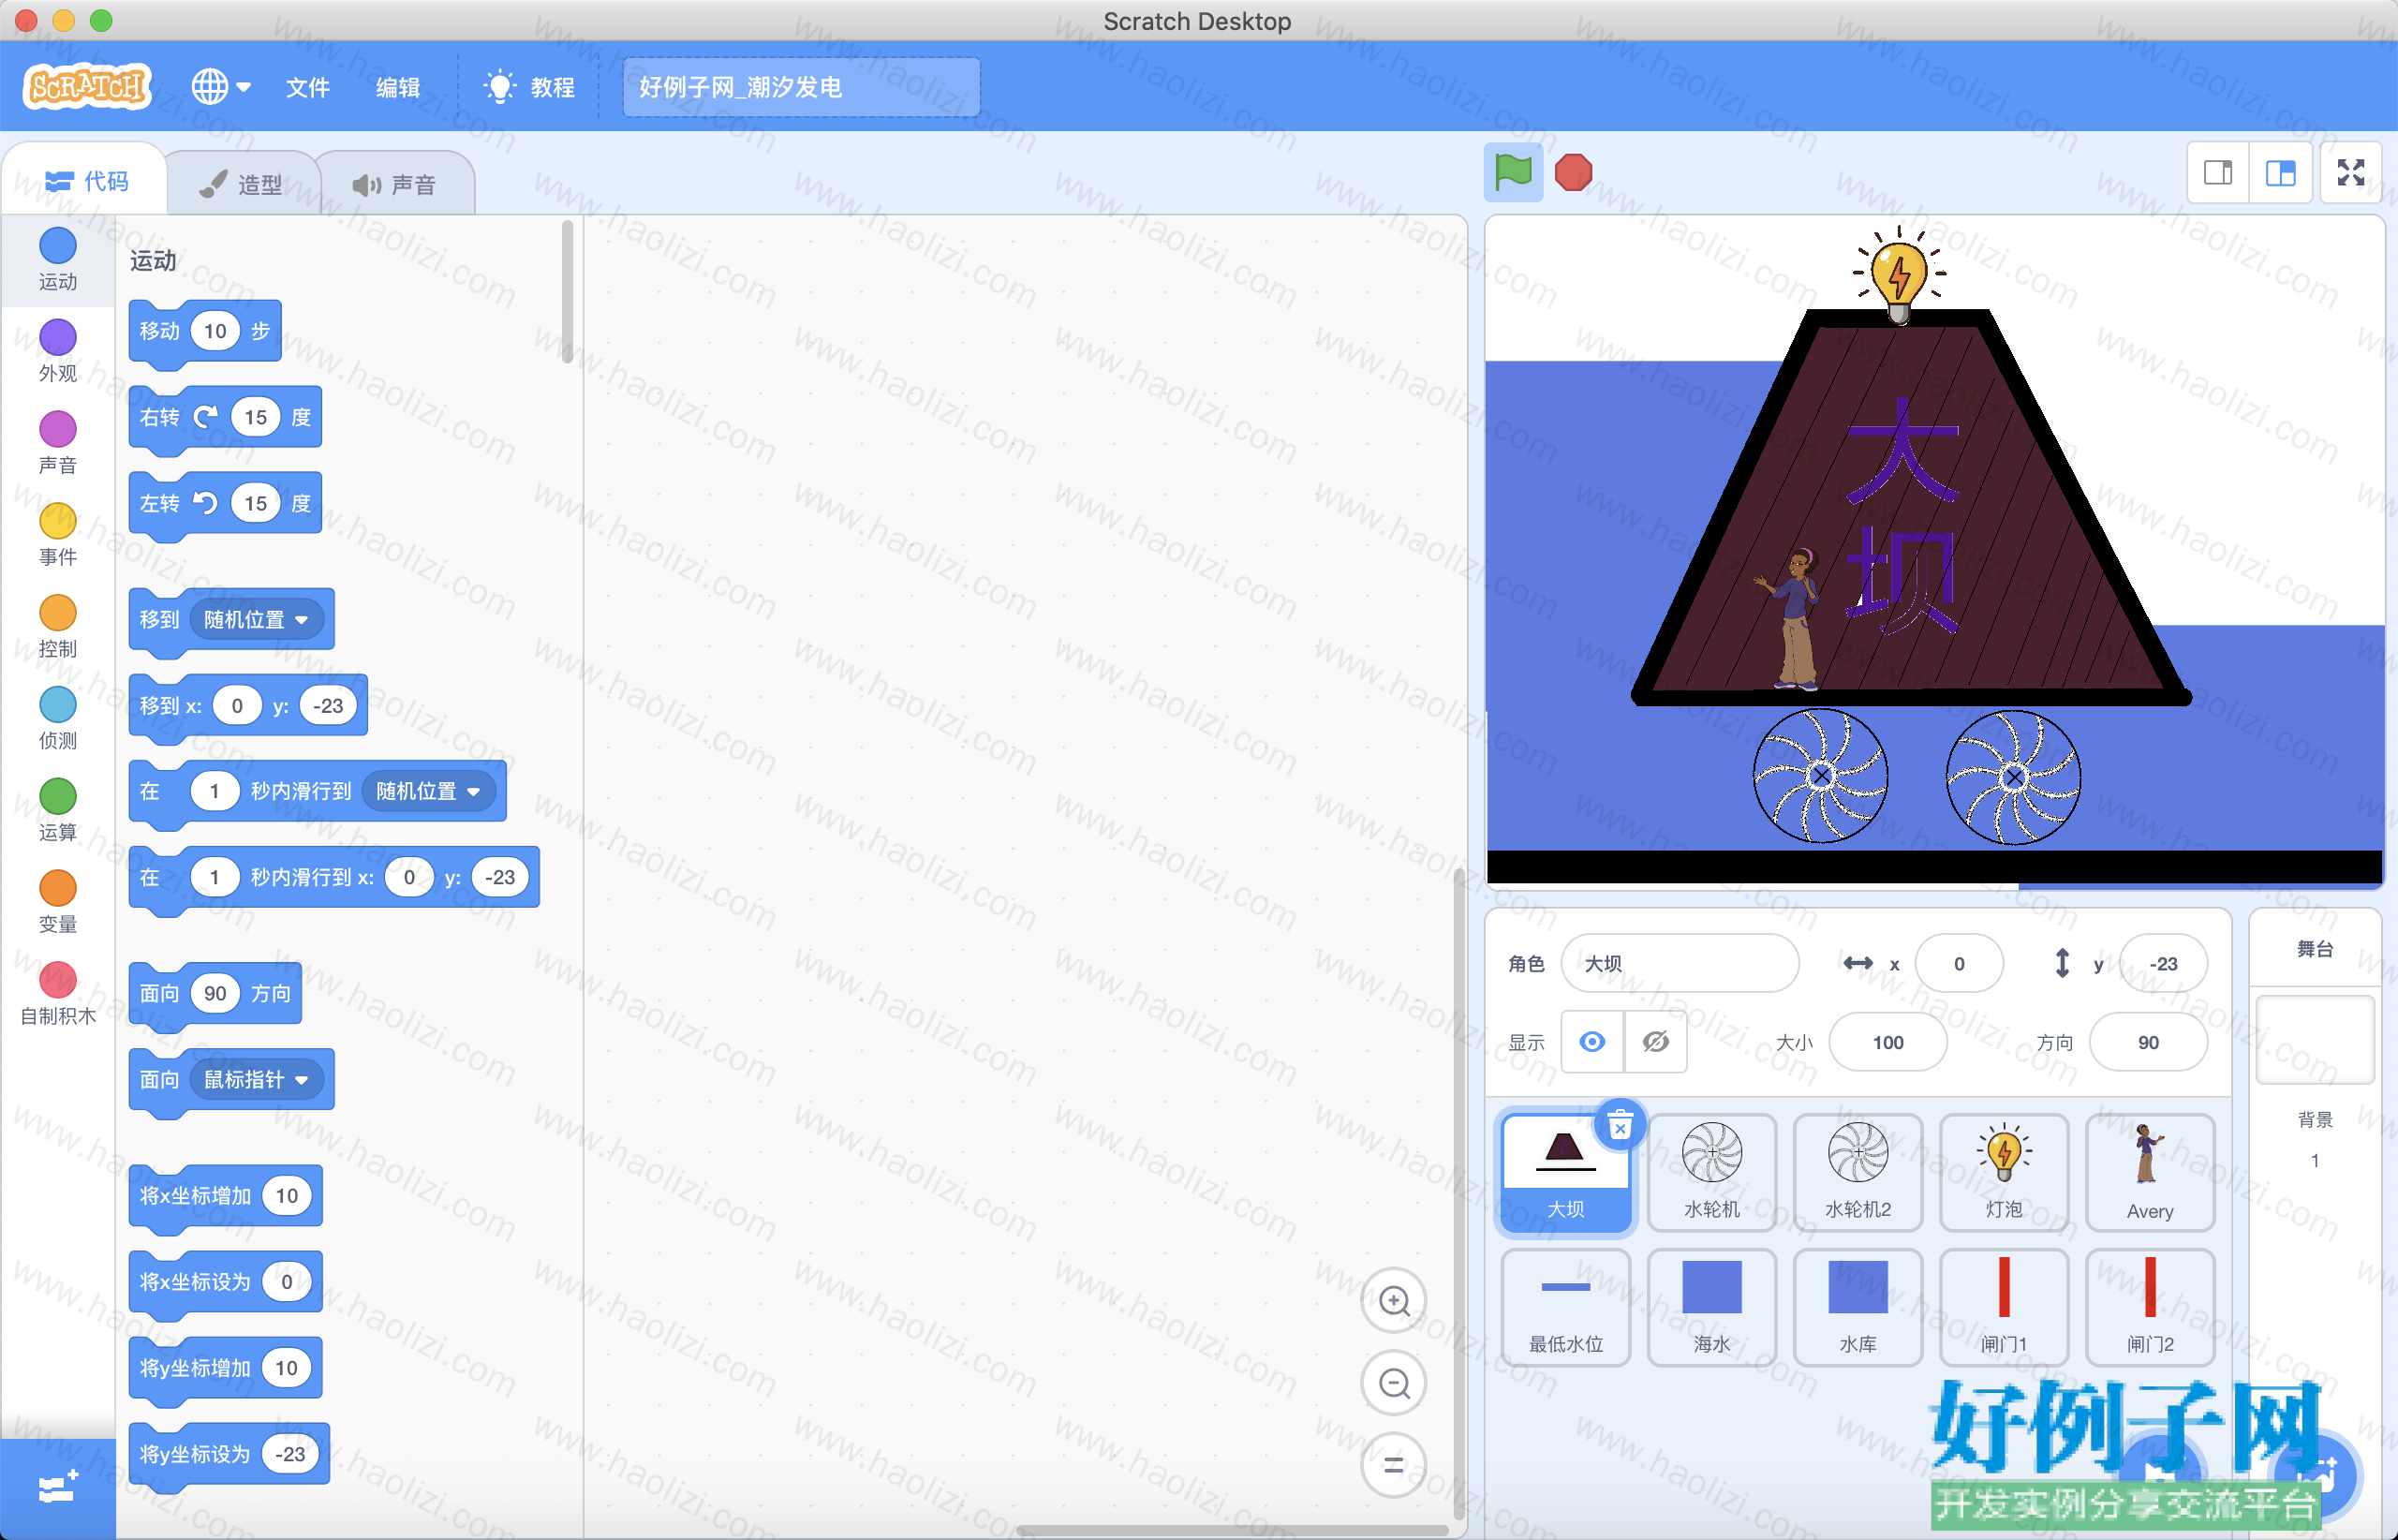The height and width of the screenshot is (1540, 2398).
Task: Select the 运算 operators category
Action: click(58, 811)
